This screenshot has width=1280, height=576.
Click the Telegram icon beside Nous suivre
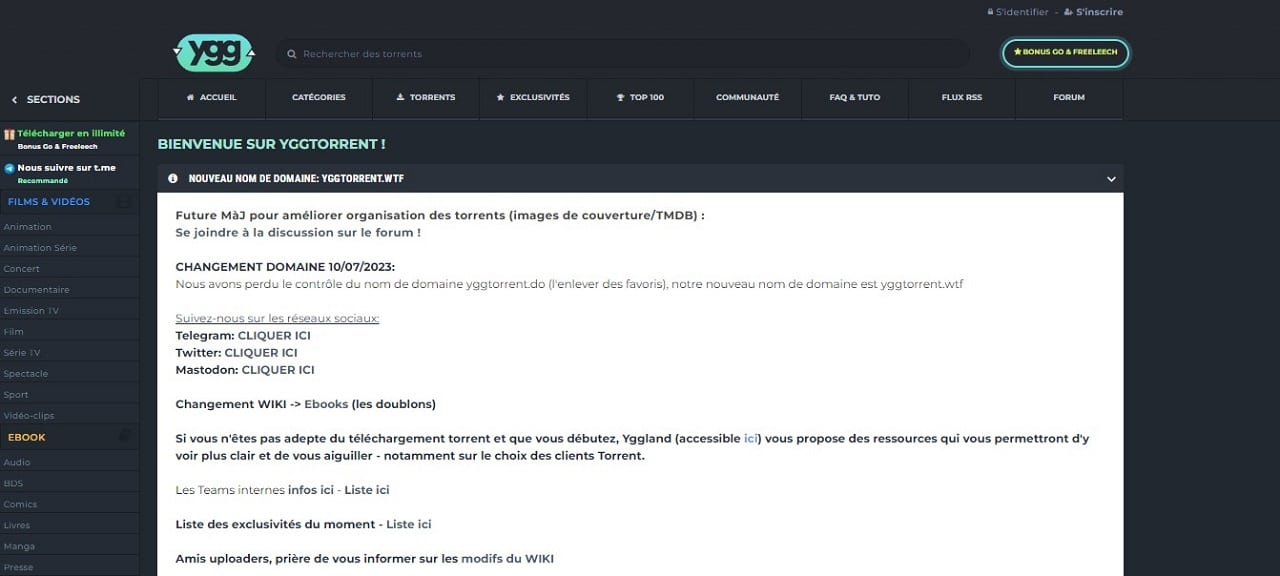click(x=9, y=169)
